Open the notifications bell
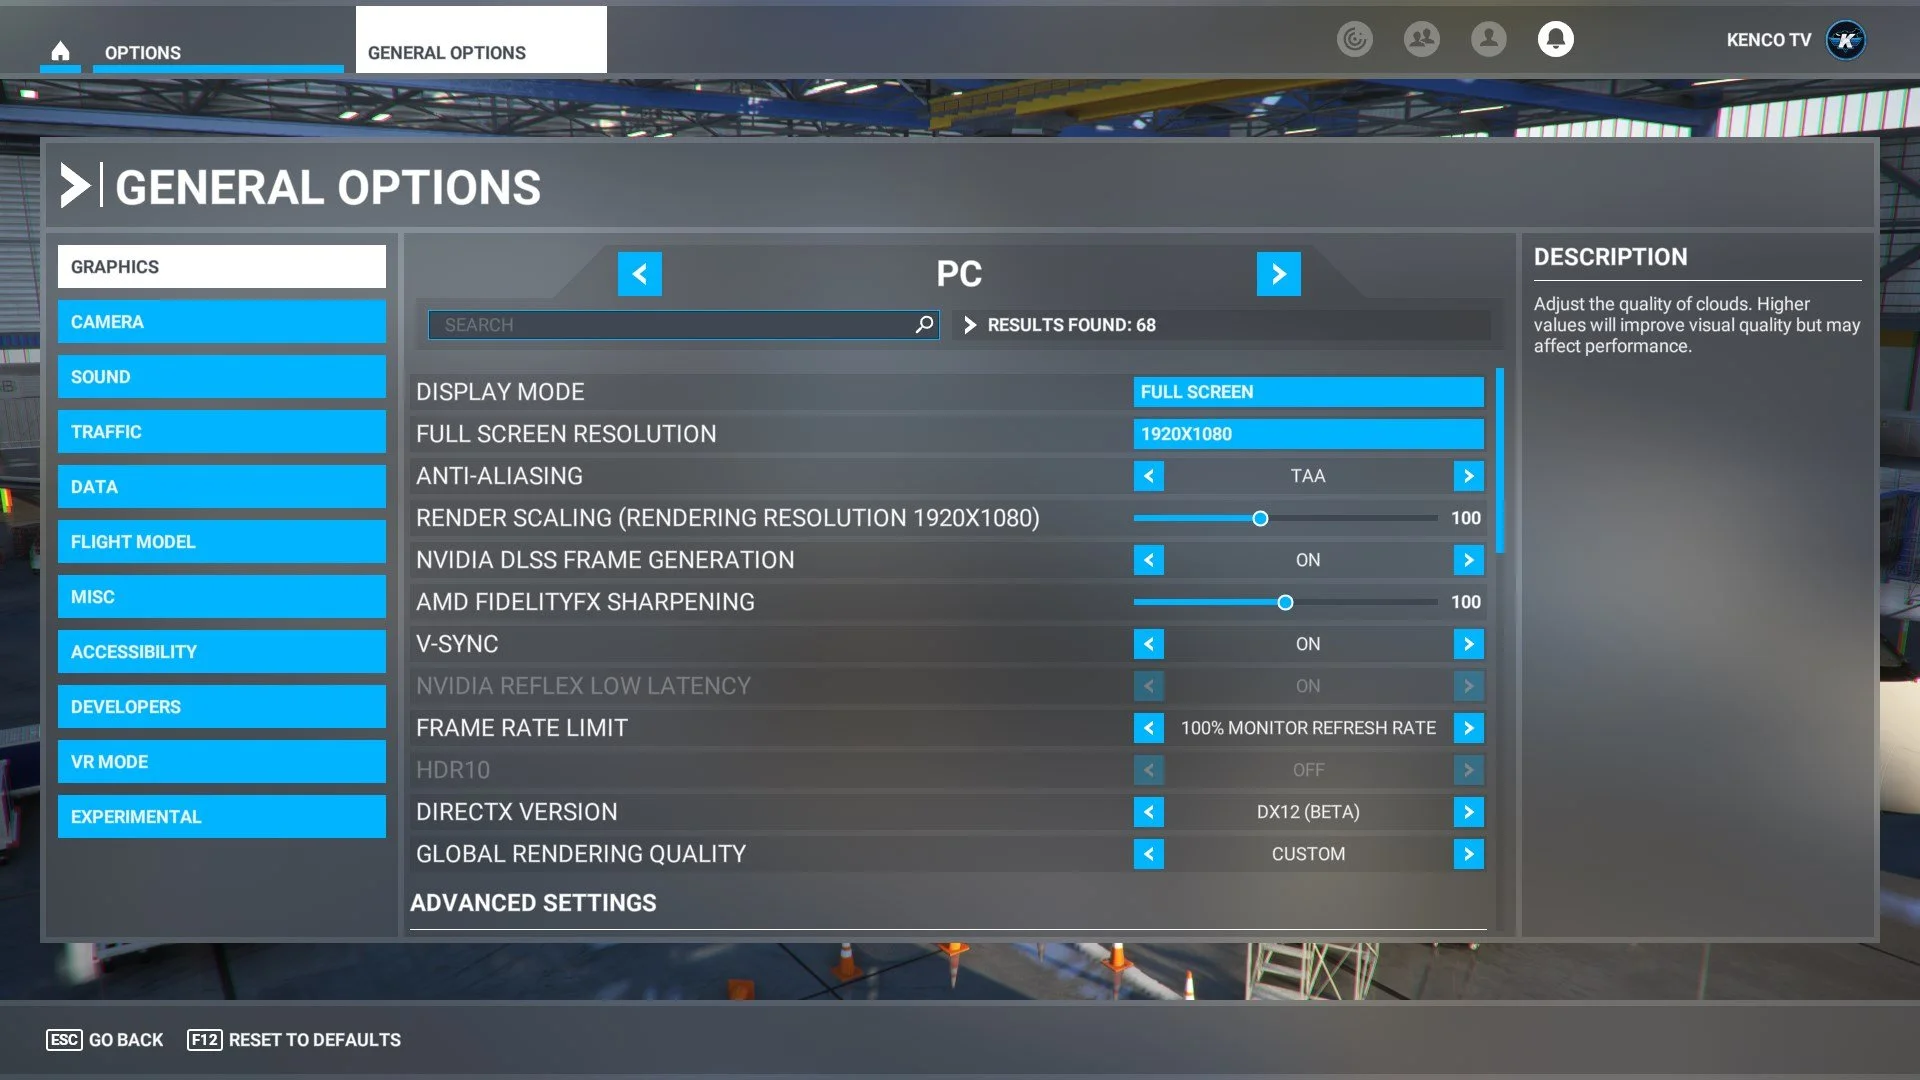 (1556, 39)
